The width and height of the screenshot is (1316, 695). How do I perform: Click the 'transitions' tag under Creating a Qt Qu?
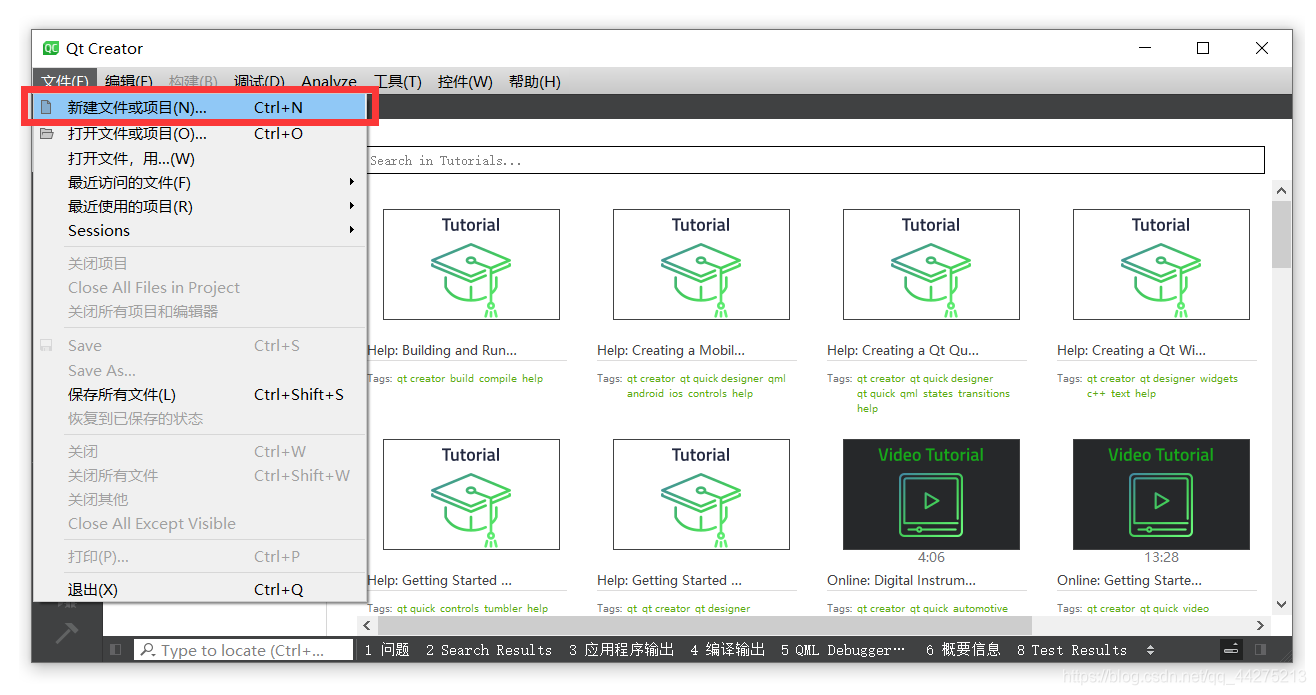coord(983,394)
